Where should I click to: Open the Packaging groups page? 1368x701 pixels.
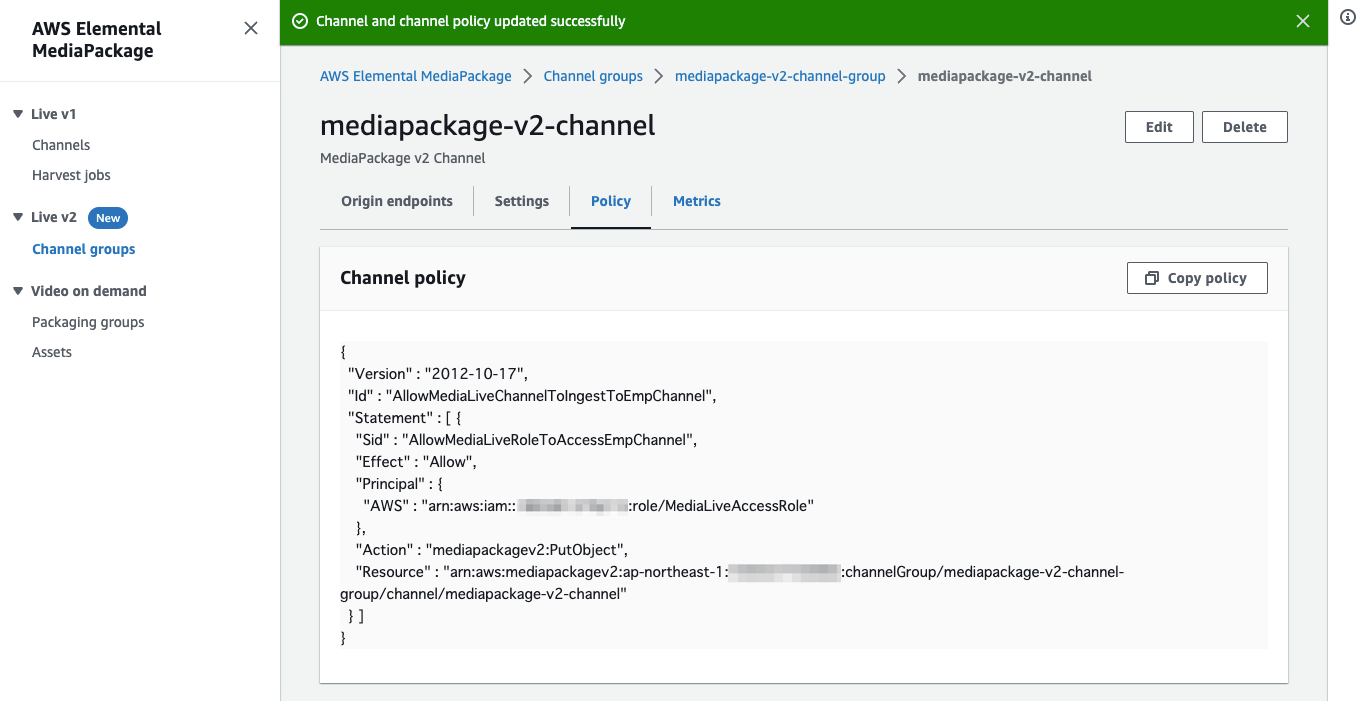[88, 322]
